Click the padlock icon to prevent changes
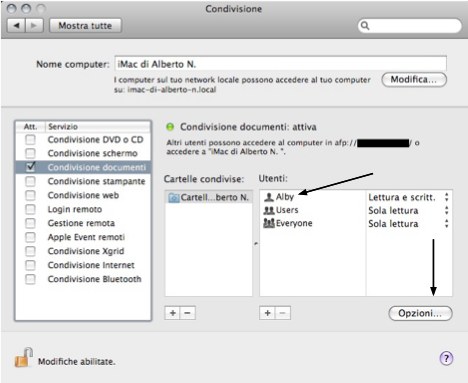The width and height of the screenshot is (468, 383). (x=23, y=357)
